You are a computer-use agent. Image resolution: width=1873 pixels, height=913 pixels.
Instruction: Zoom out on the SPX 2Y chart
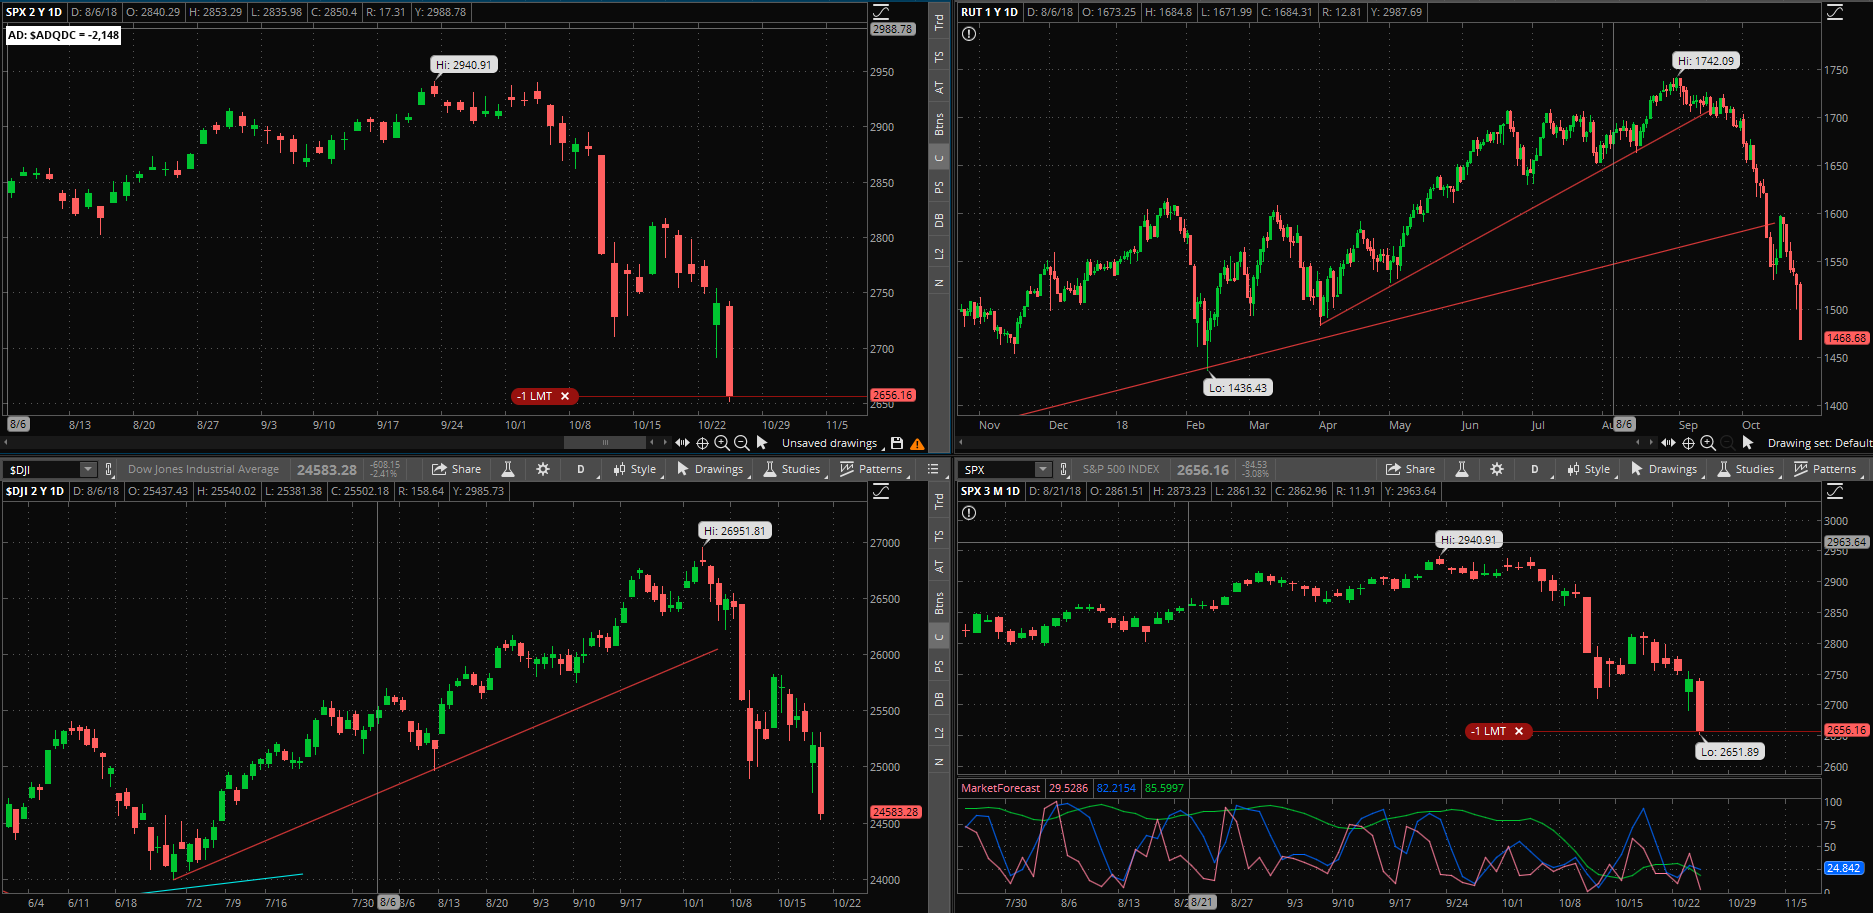click(741, 443)
